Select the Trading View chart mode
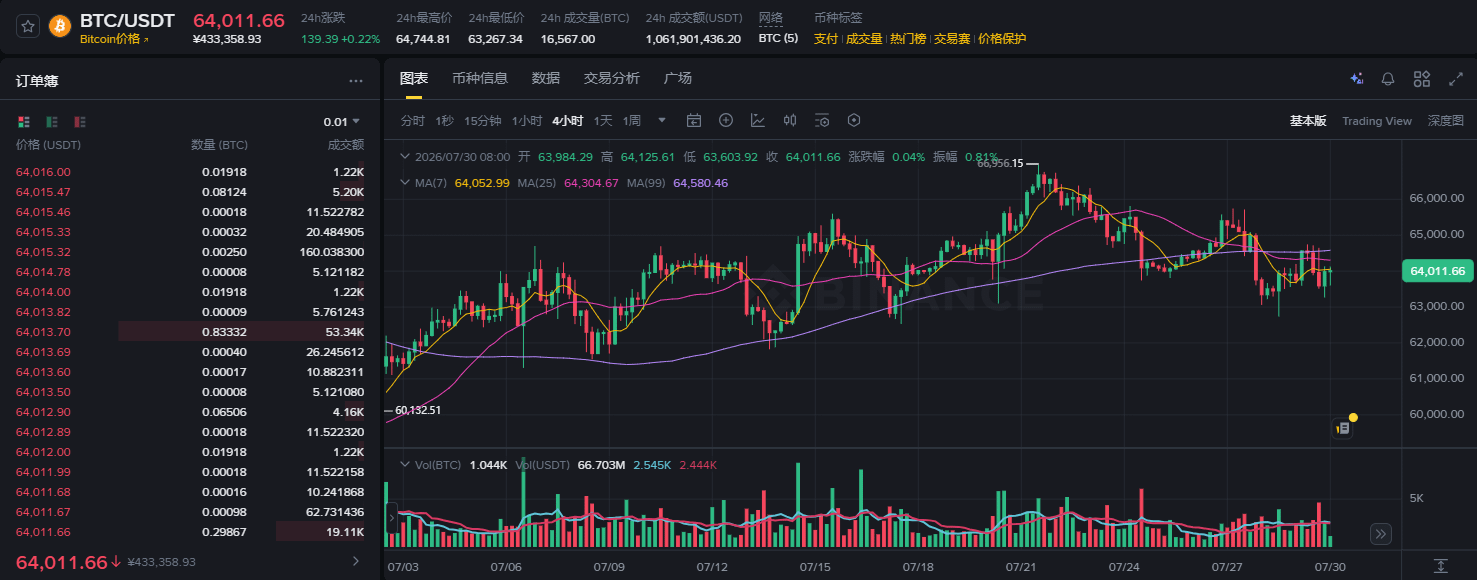This screenshot has width=1477, height=580. pyautogui.click(x=1377, y=121)
